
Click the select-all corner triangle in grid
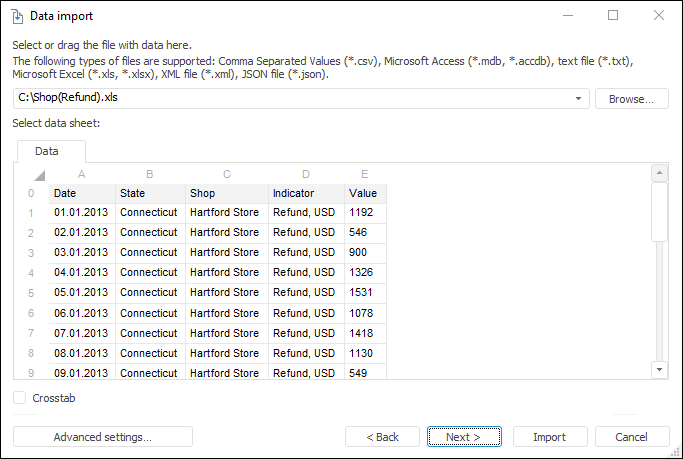(38, 175)
